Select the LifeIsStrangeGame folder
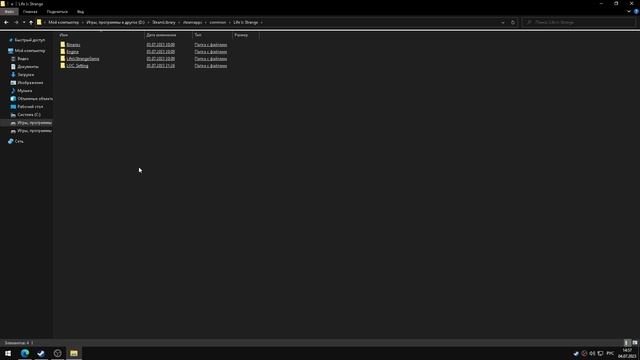The image size is (640, 360). pyautogui.click(x=83, y=58)
